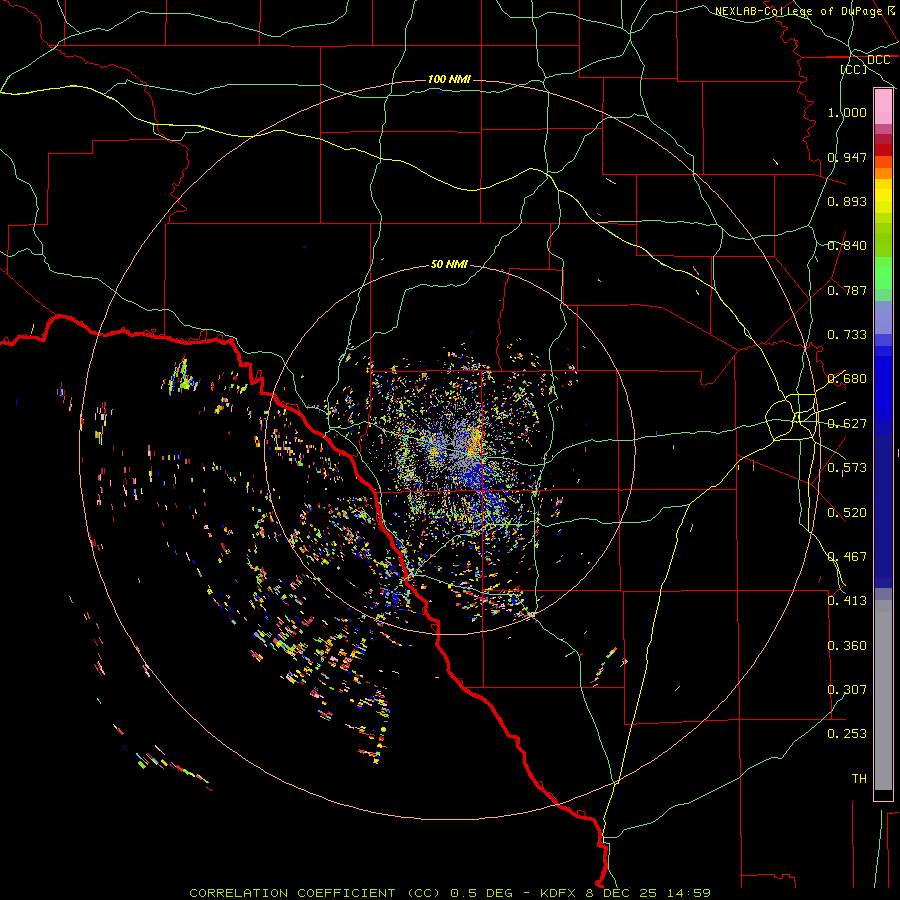Click the pink segment of the color bar
Screen dimensions: 900x900
[883, 107]
